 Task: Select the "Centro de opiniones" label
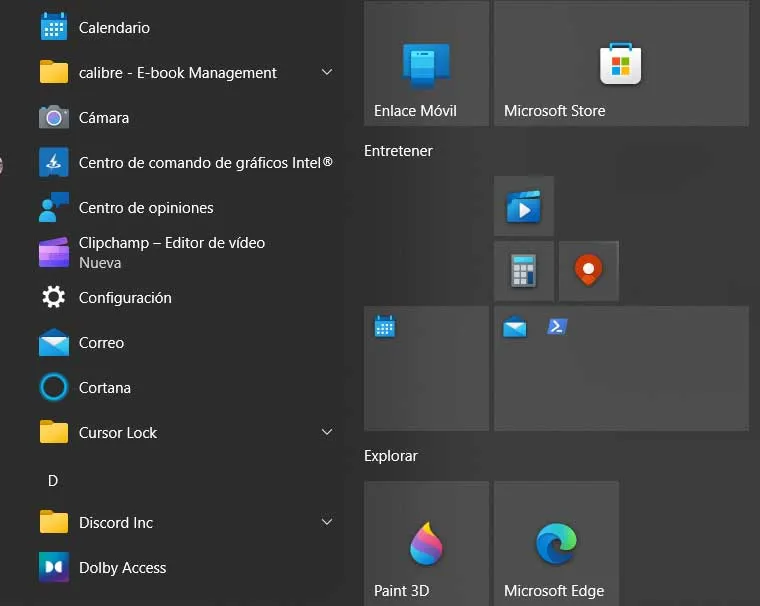[x=146, y=207]
